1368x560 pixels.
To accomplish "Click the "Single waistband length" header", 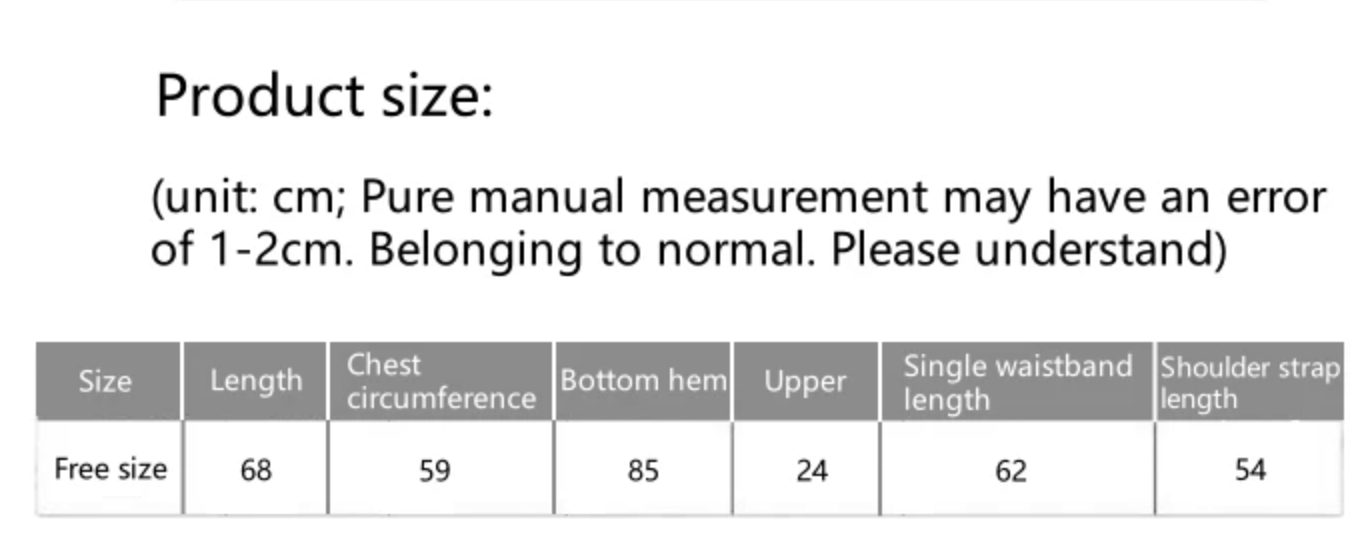I will tap(1017, 381).
